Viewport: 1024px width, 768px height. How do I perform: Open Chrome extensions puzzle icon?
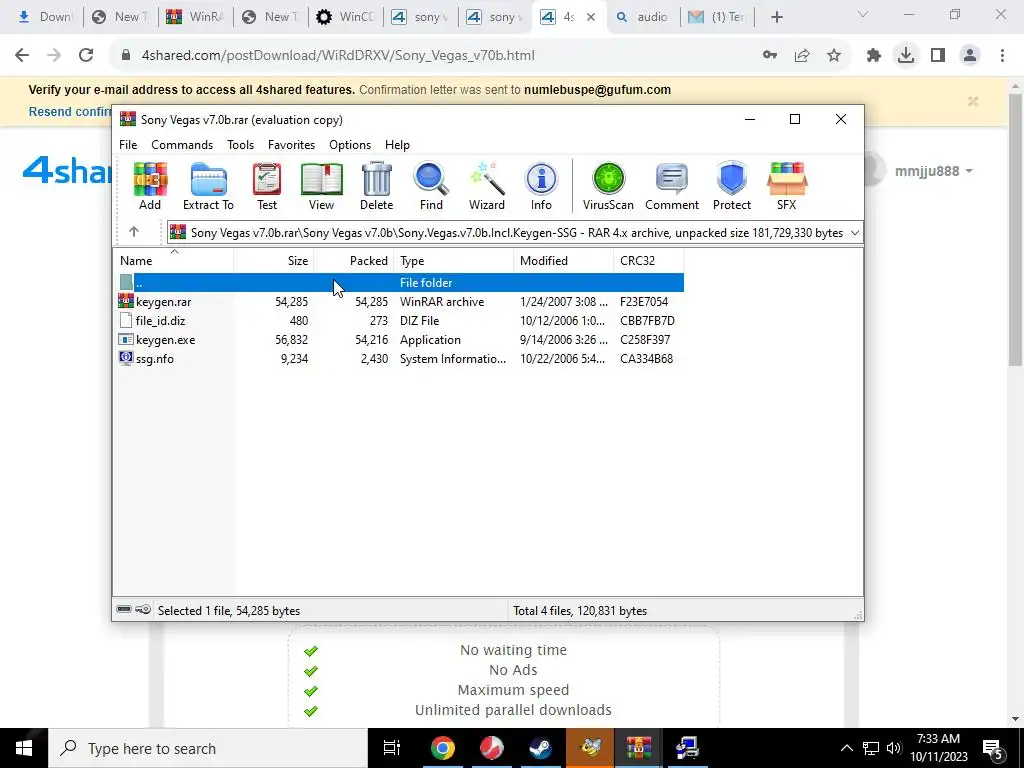(x=874, y=56)
